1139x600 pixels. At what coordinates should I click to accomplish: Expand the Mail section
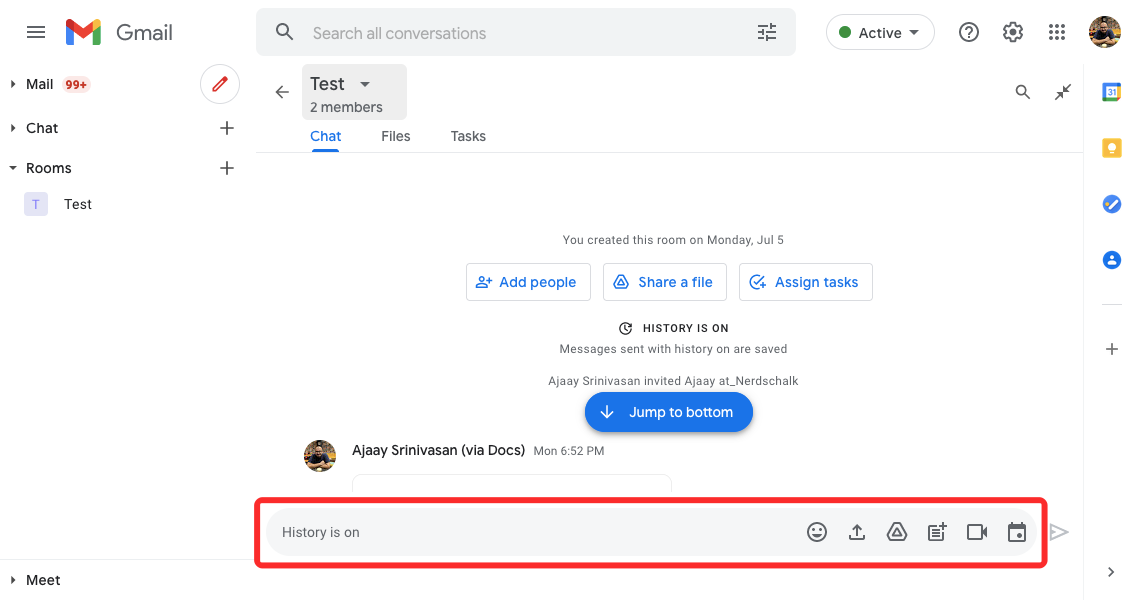[x=13, y=84]
